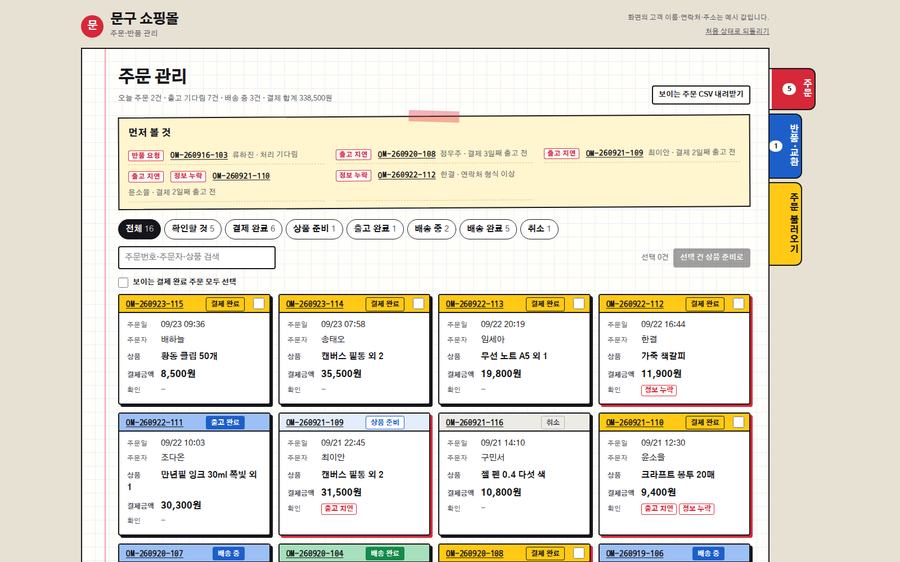Click 처음 상태로 되돌리기 link
Screen dimensions: 900x562
(737, 31)
